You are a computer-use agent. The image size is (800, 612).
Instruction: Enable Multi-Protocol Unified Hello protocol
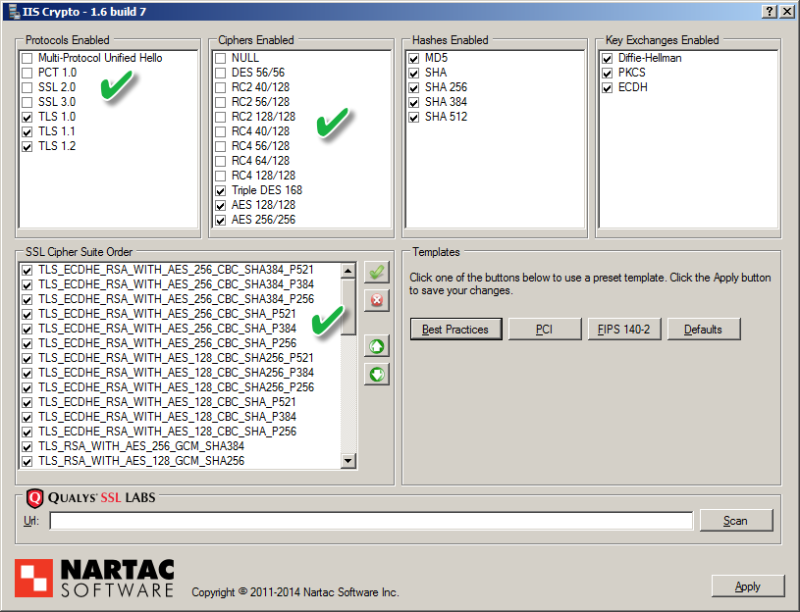(x=27, y=58)
